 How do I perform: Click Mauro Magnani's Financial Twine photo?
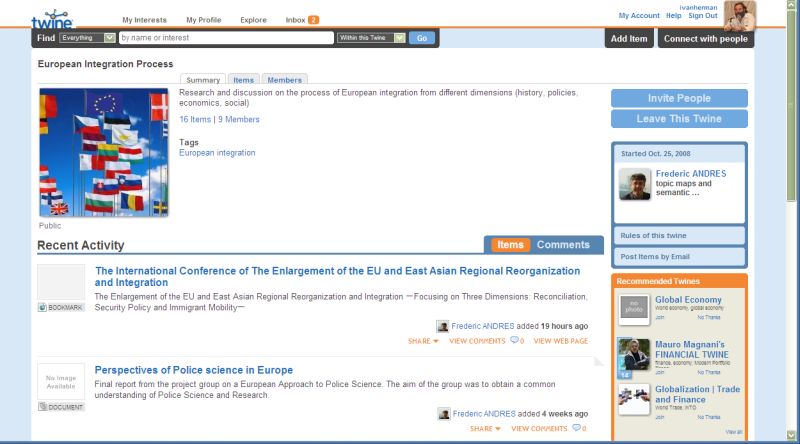634,355
